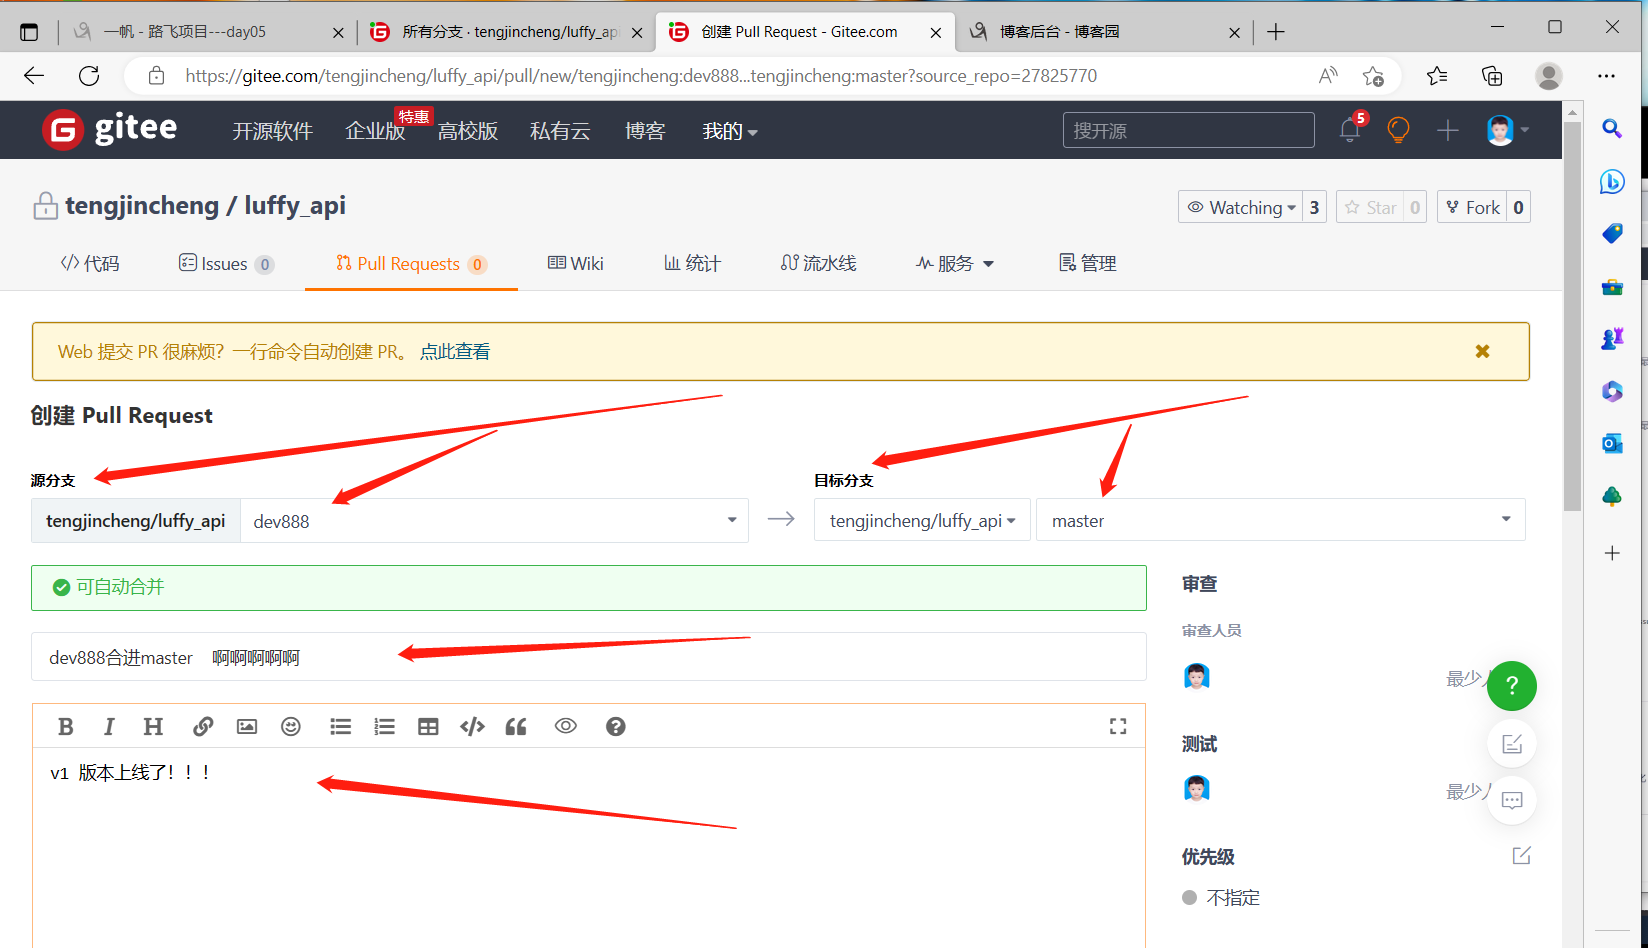Image resolution: width=1648 pixels, height=948 pixels.
Task: Click the 博客 nav link
Action: click(645, 131)
